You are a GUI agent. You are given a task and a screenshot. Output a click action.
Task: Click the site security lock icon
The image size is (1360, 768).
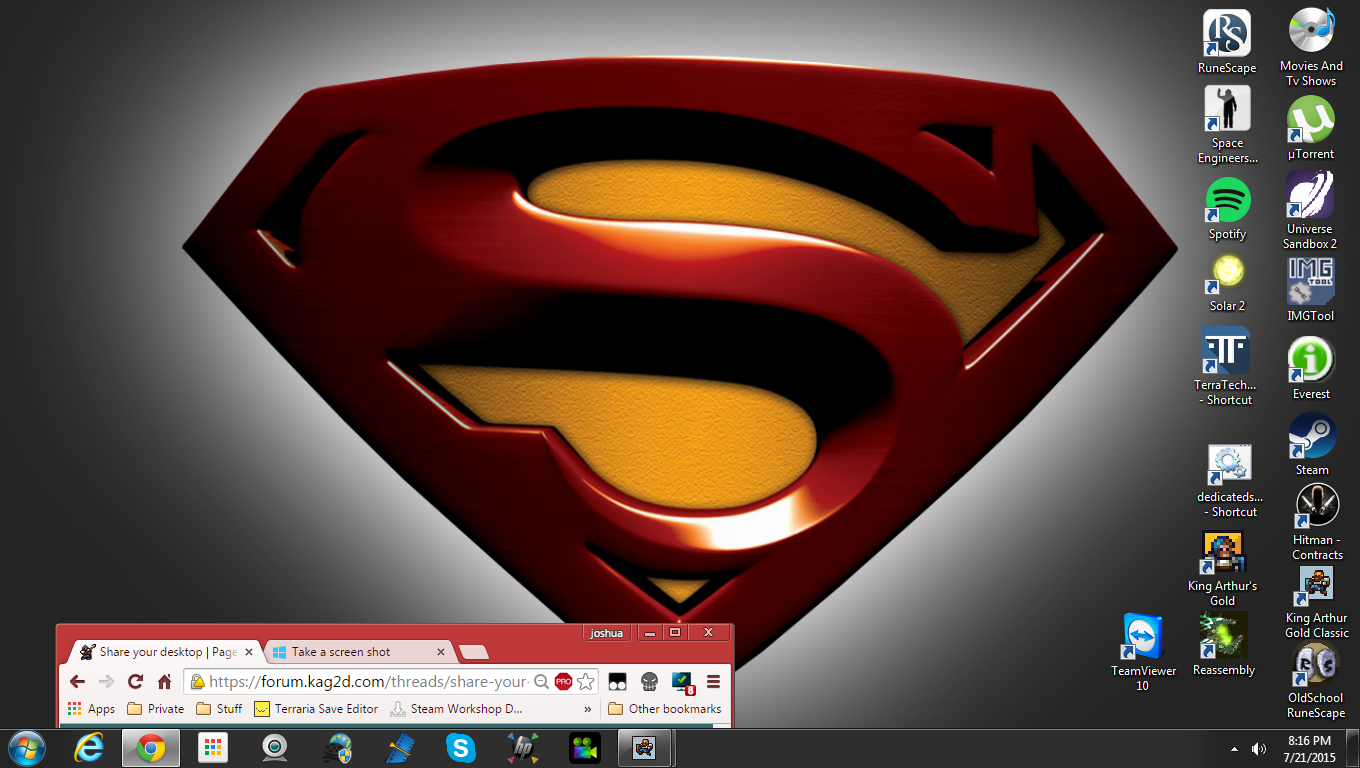tap(197, 682)
